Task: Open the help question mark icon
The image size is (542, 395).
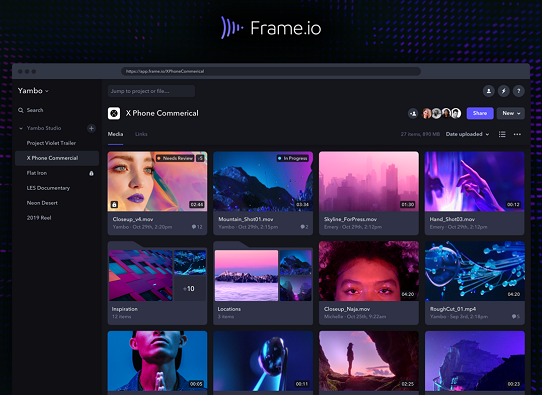Action: pos(518,91)
